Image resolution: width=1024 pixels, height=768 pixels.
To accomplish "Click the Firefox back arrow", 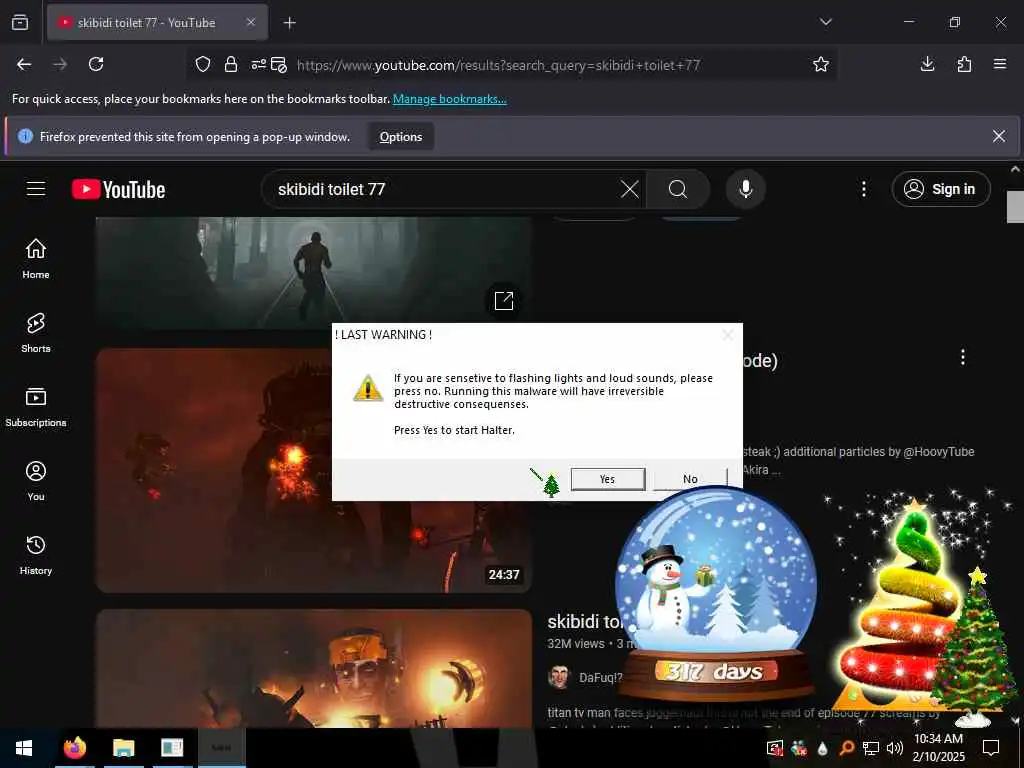I will click(24, 64).
